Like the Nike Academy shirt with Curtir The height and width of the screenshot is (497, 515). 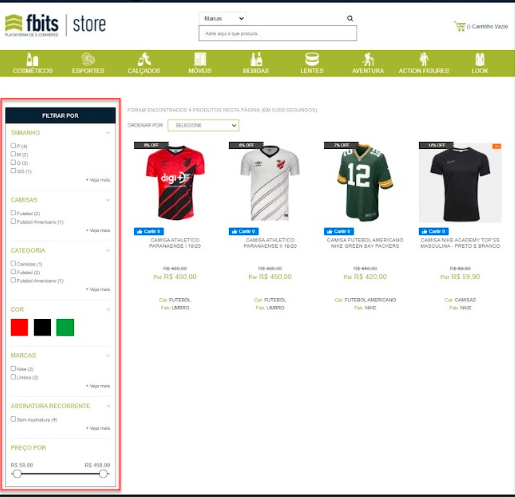point(434,231)
